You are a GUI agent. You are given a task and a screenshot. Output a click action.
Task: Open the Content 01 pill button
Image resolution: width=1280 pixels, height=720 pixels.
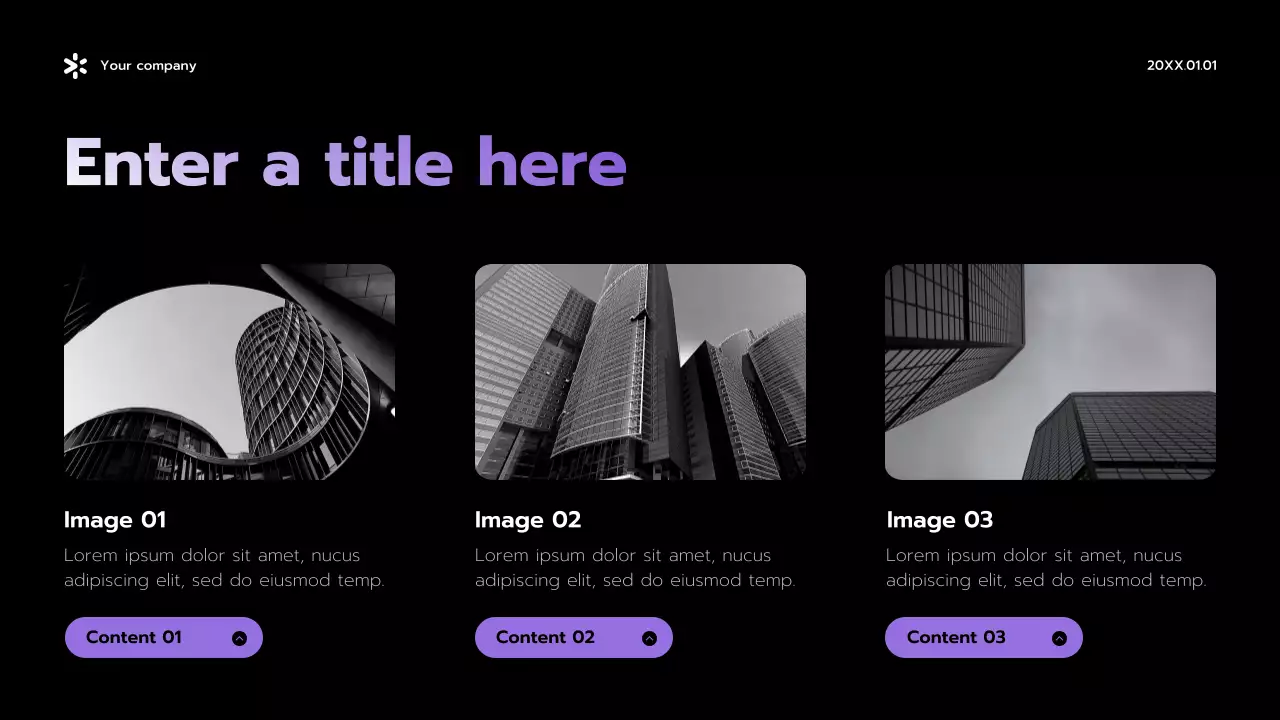click(x=164, y=637)
